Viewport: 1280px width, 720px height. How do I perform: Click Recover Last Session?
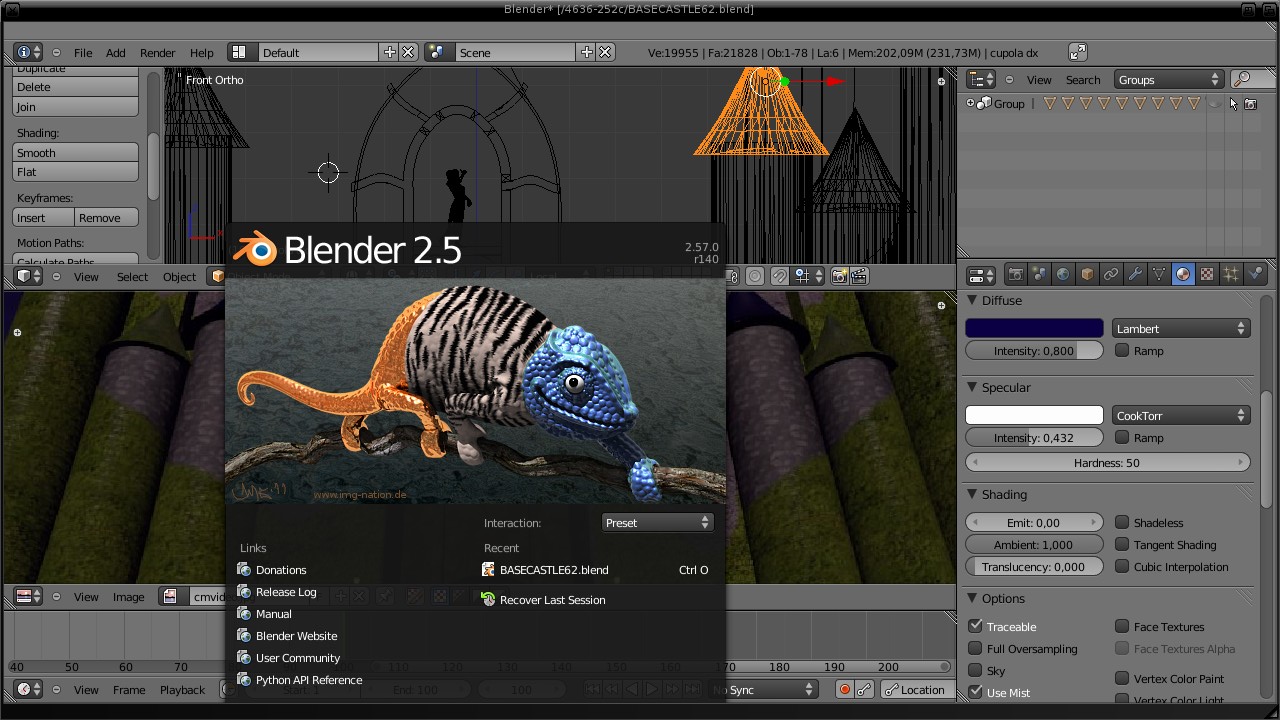[552, 600]
